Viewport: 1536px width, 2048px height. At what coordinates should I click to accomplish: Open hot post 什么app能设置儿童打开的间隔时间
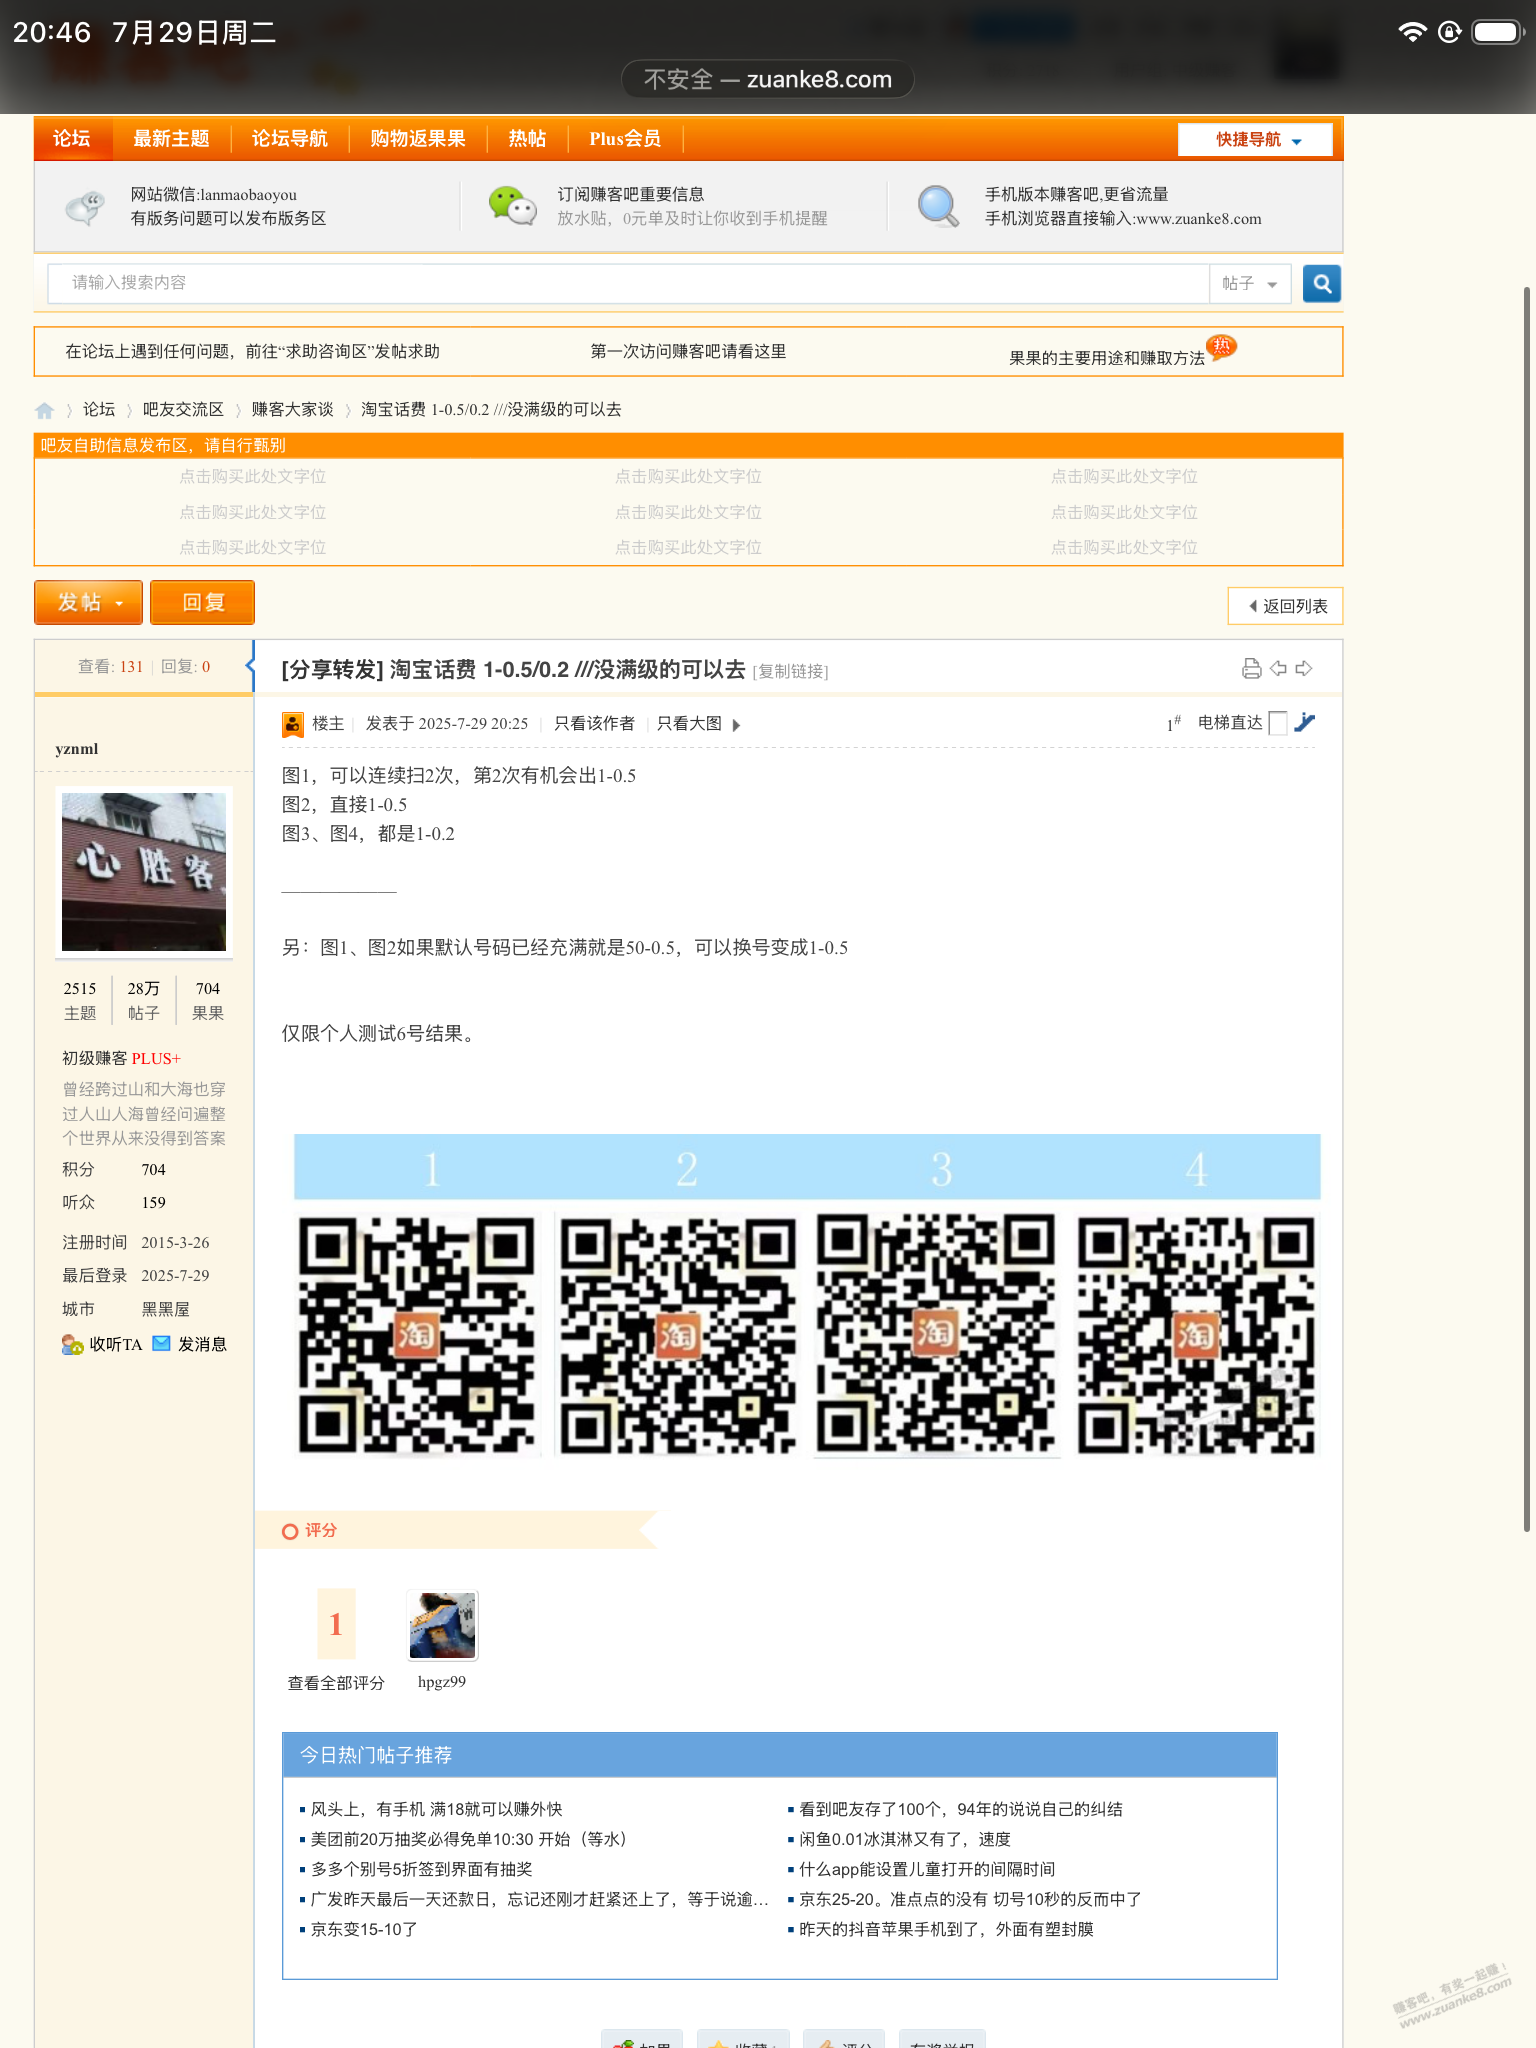coord(927,1869)
